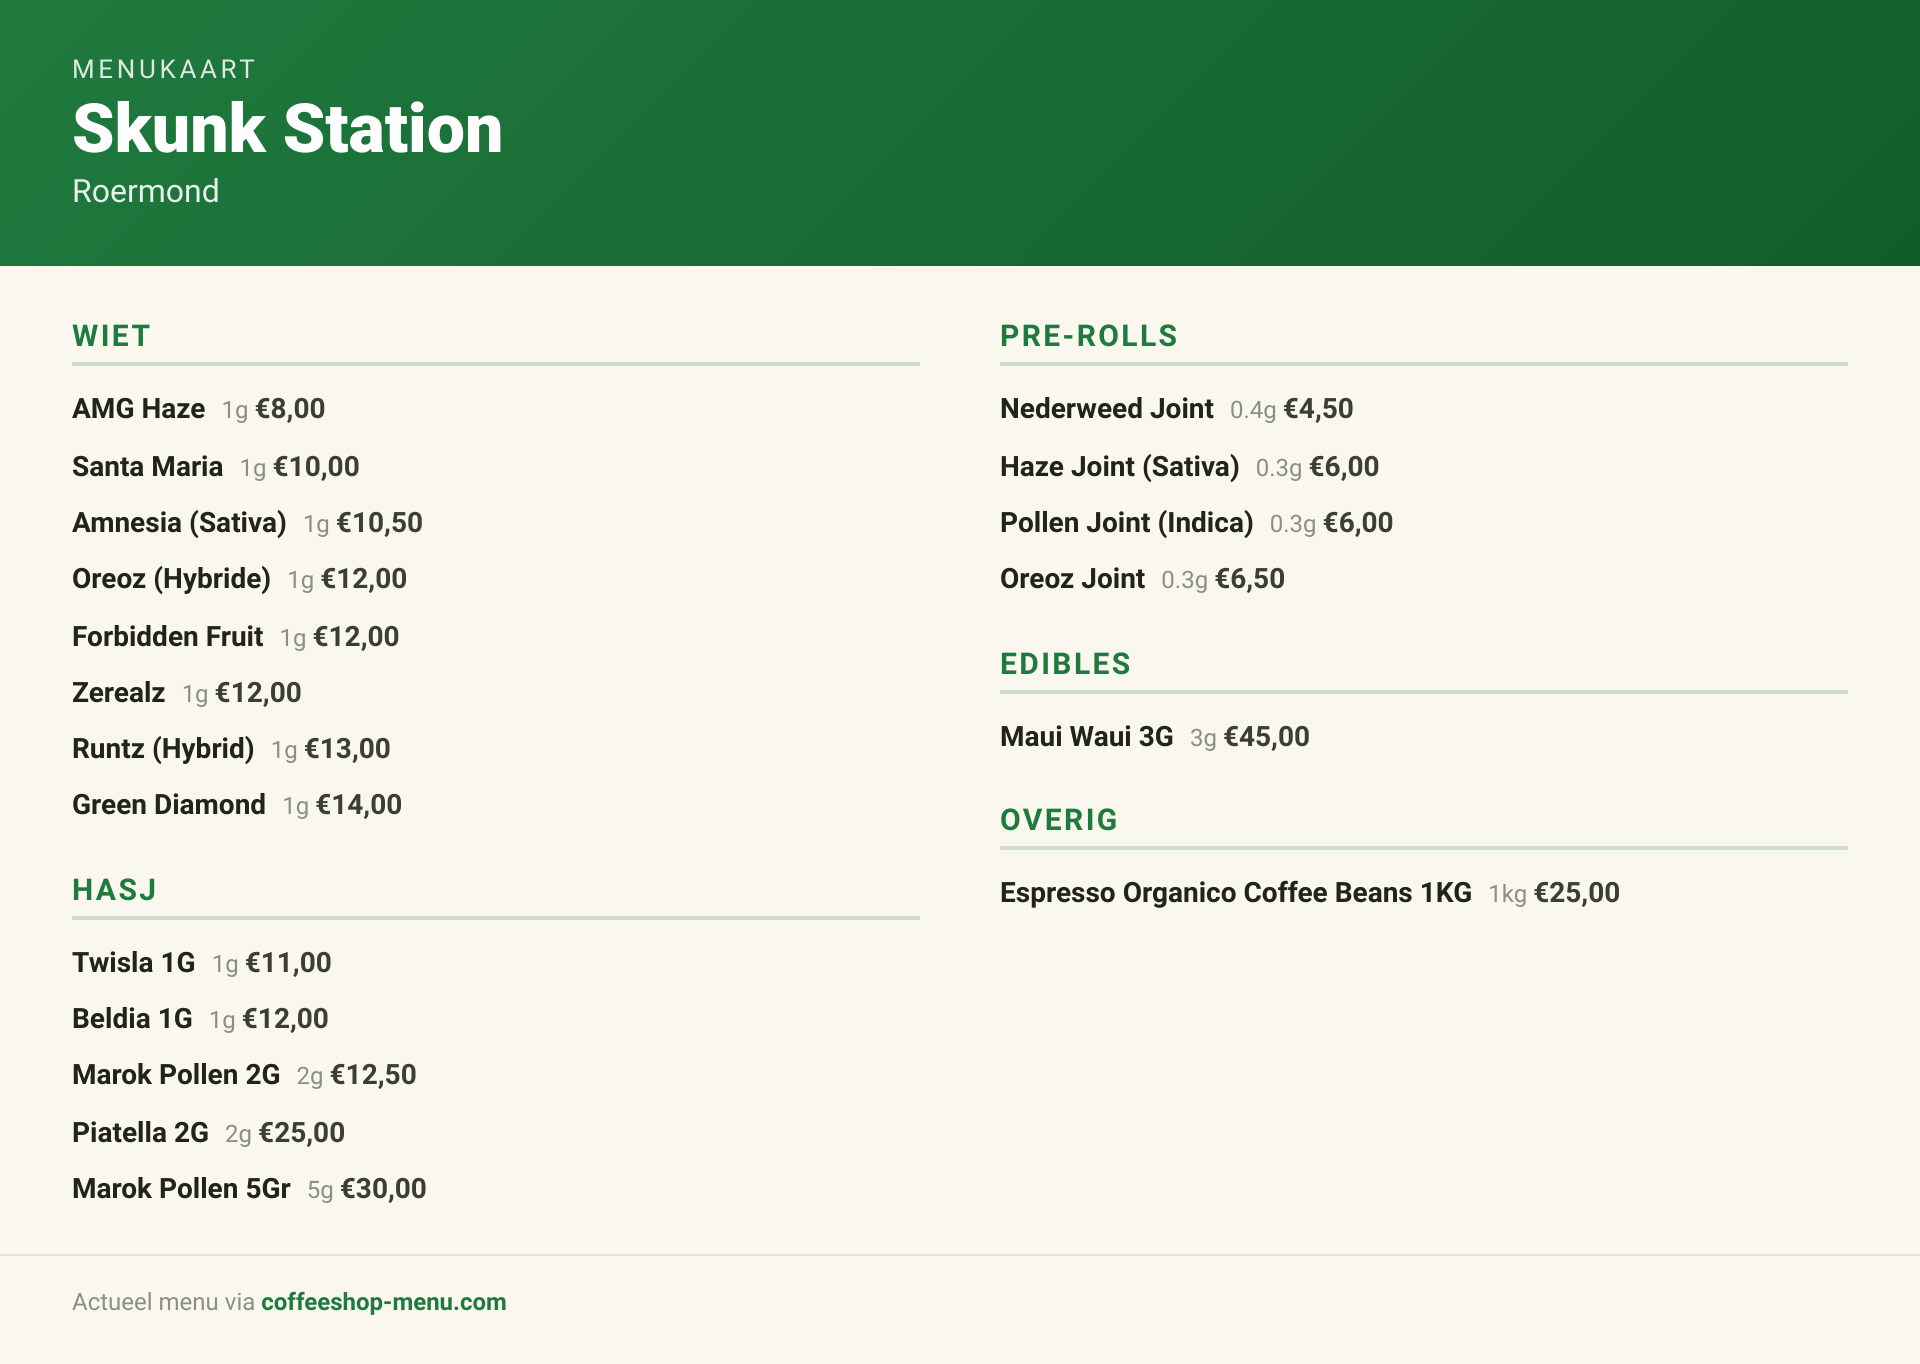
Task: Click the Skunk Station title
Action: [287, 129]
